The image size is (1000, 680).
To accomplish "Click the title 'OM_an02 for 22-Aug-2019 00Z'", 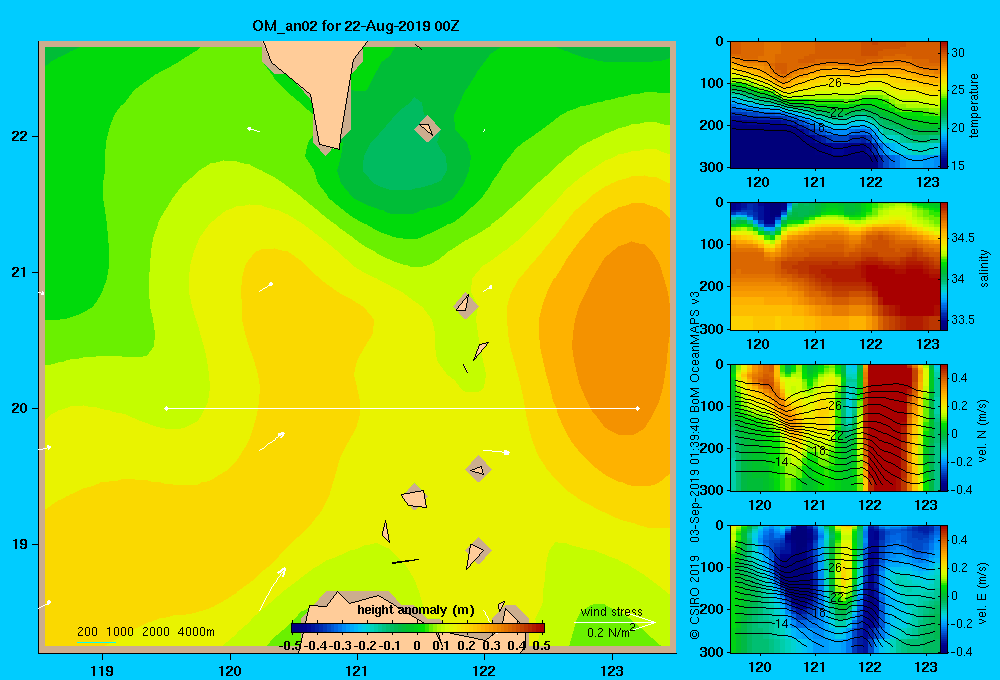I will [x=356, y=26].
